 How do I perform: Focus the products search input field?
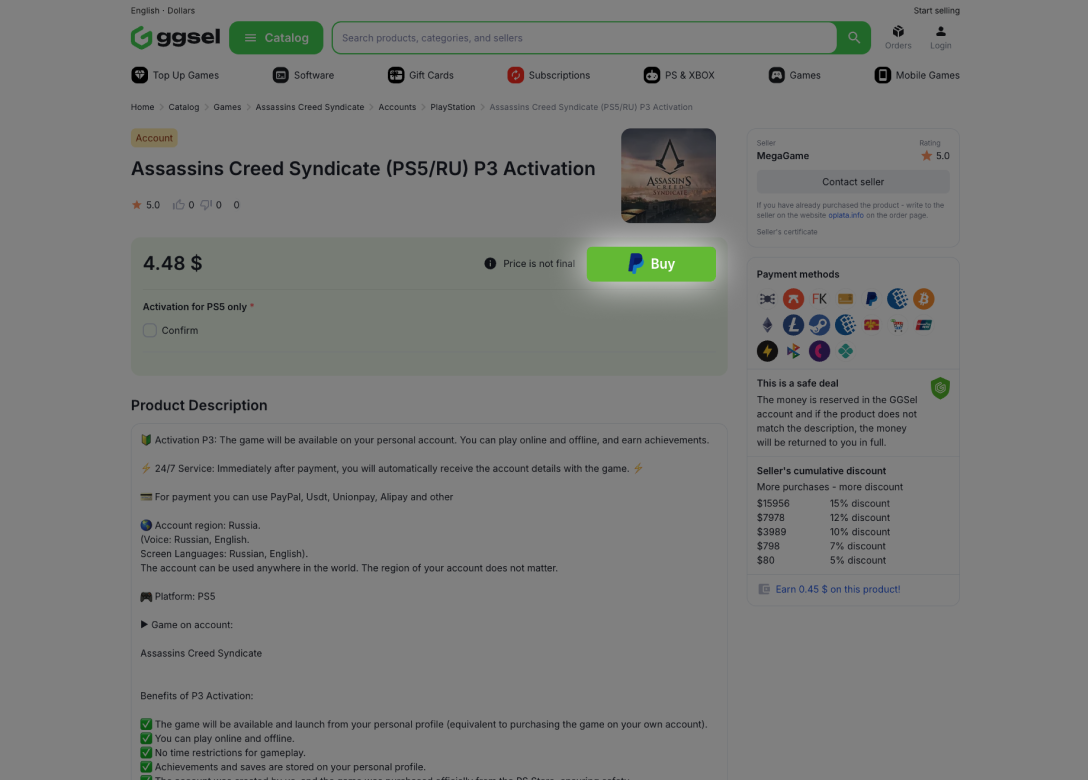coord(584,37)
